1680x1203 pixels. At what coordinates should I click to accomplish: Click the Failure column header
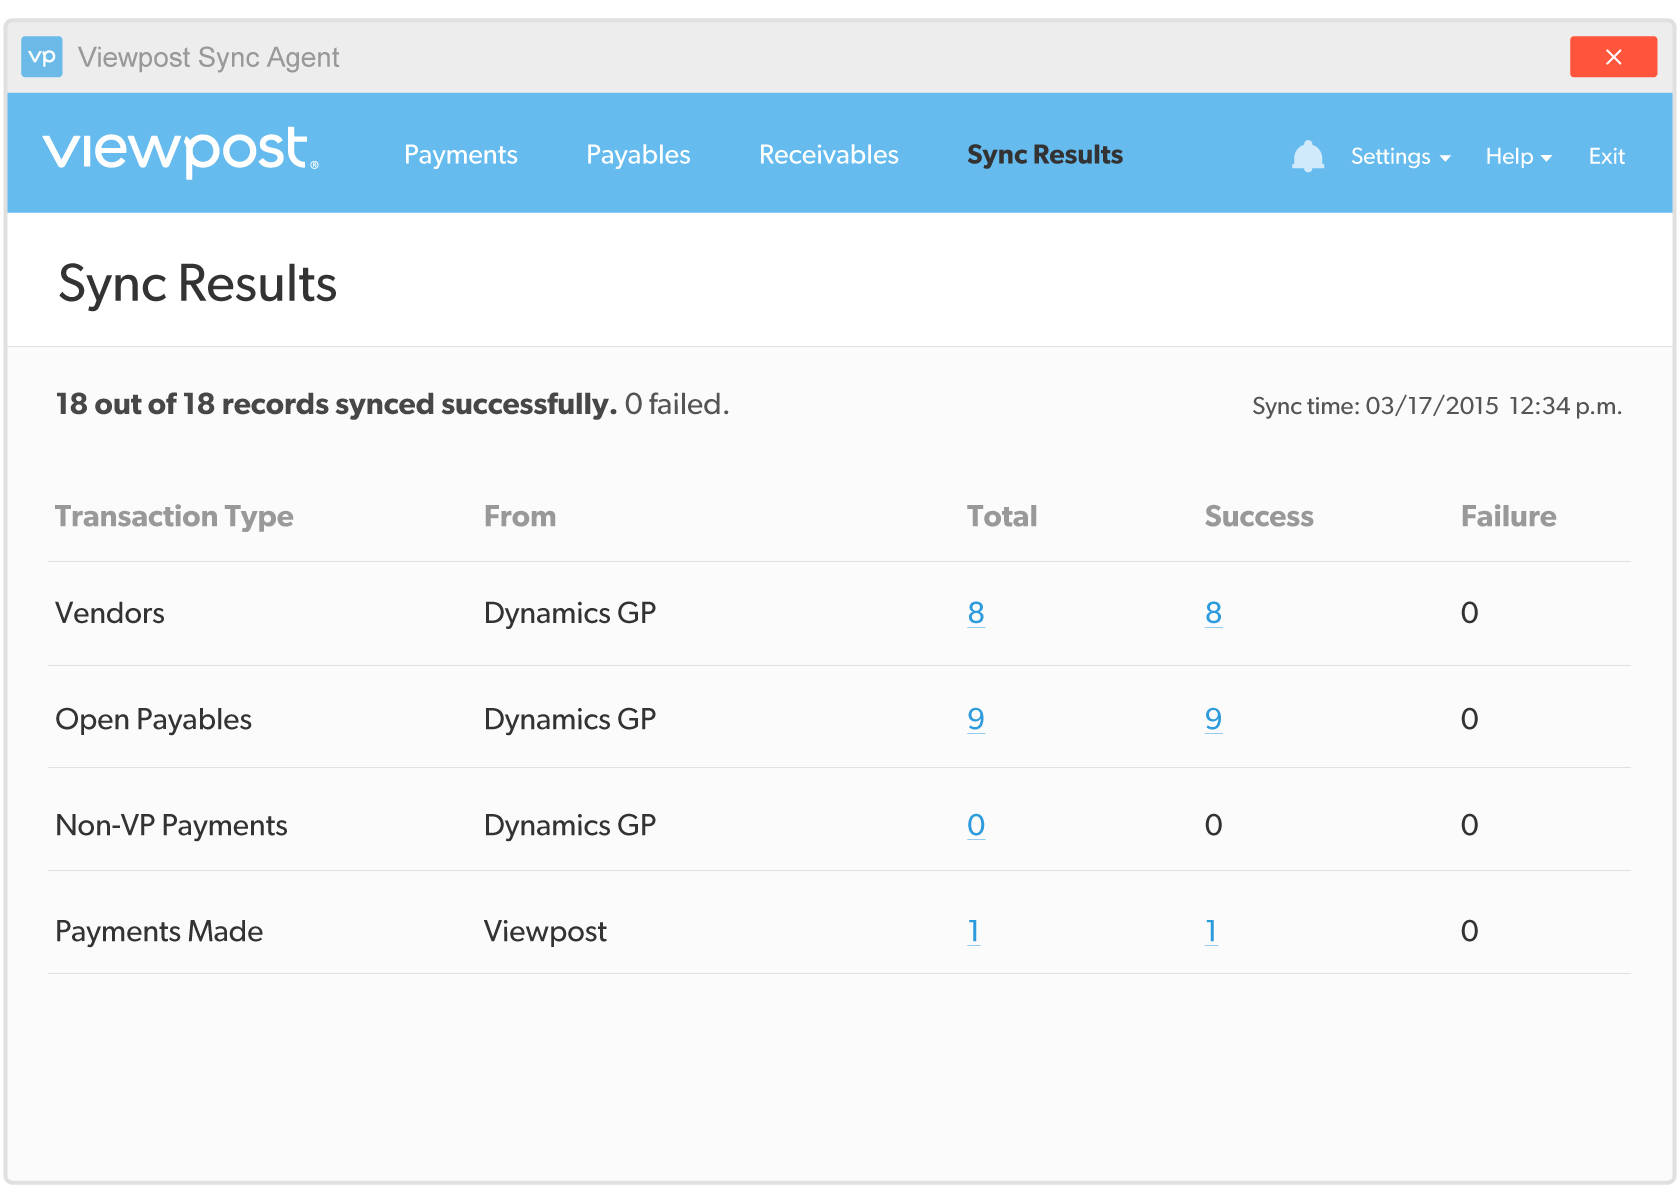[1508, 516]
